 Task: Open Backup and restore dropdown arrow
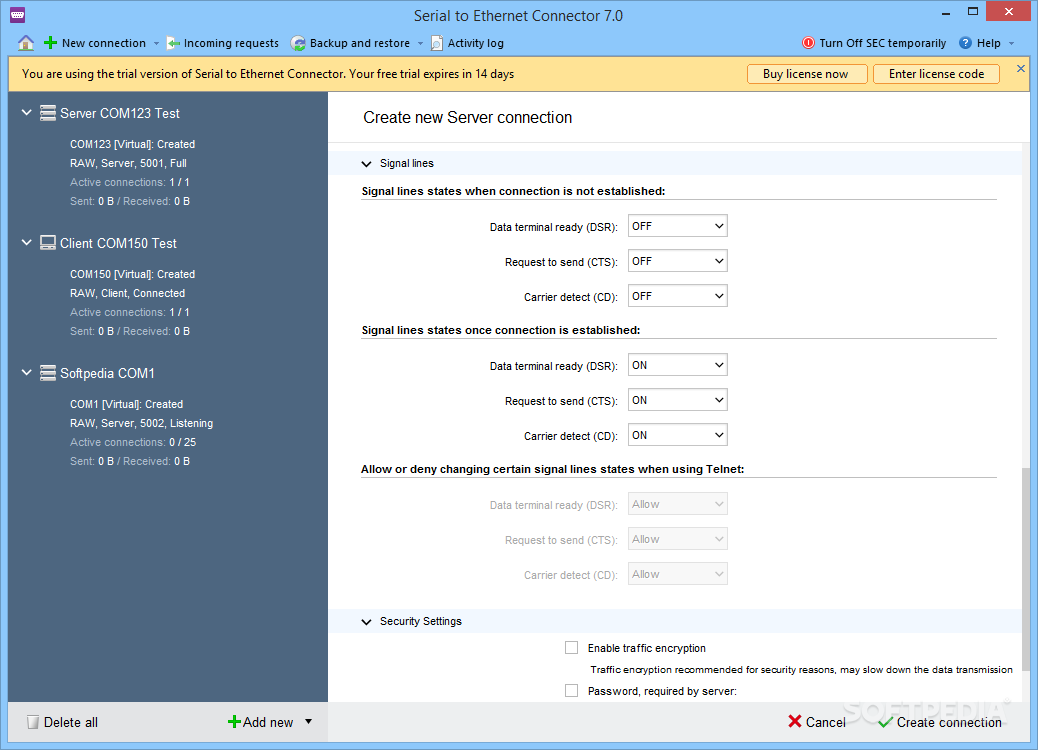(x=420, y=44)
